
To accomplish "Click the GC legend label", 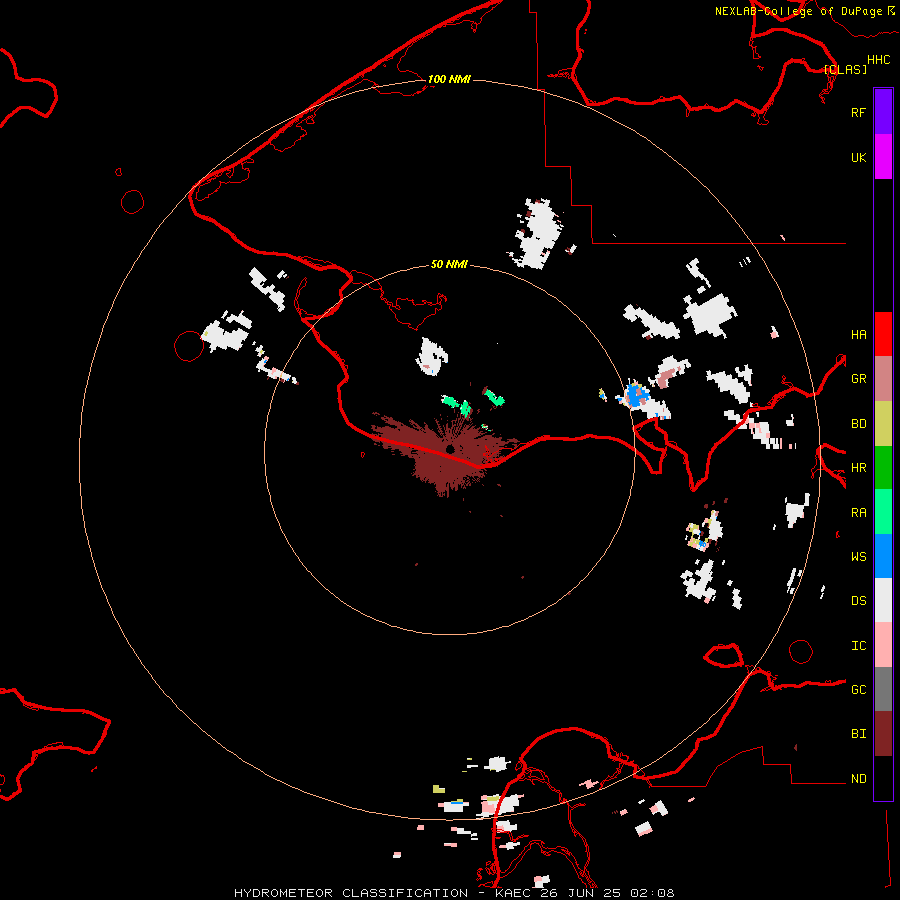I will (x=858, y=690).
